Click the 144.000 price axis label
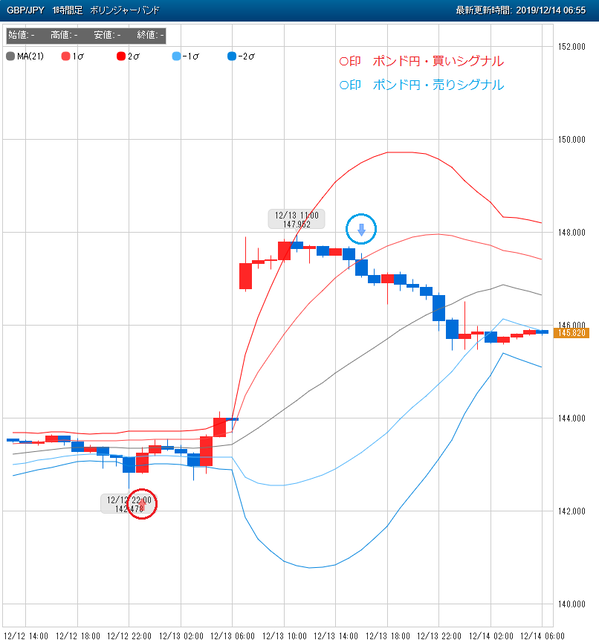This screenshot has width=599, height=640. pyautogui.click(x=571, y=418)
